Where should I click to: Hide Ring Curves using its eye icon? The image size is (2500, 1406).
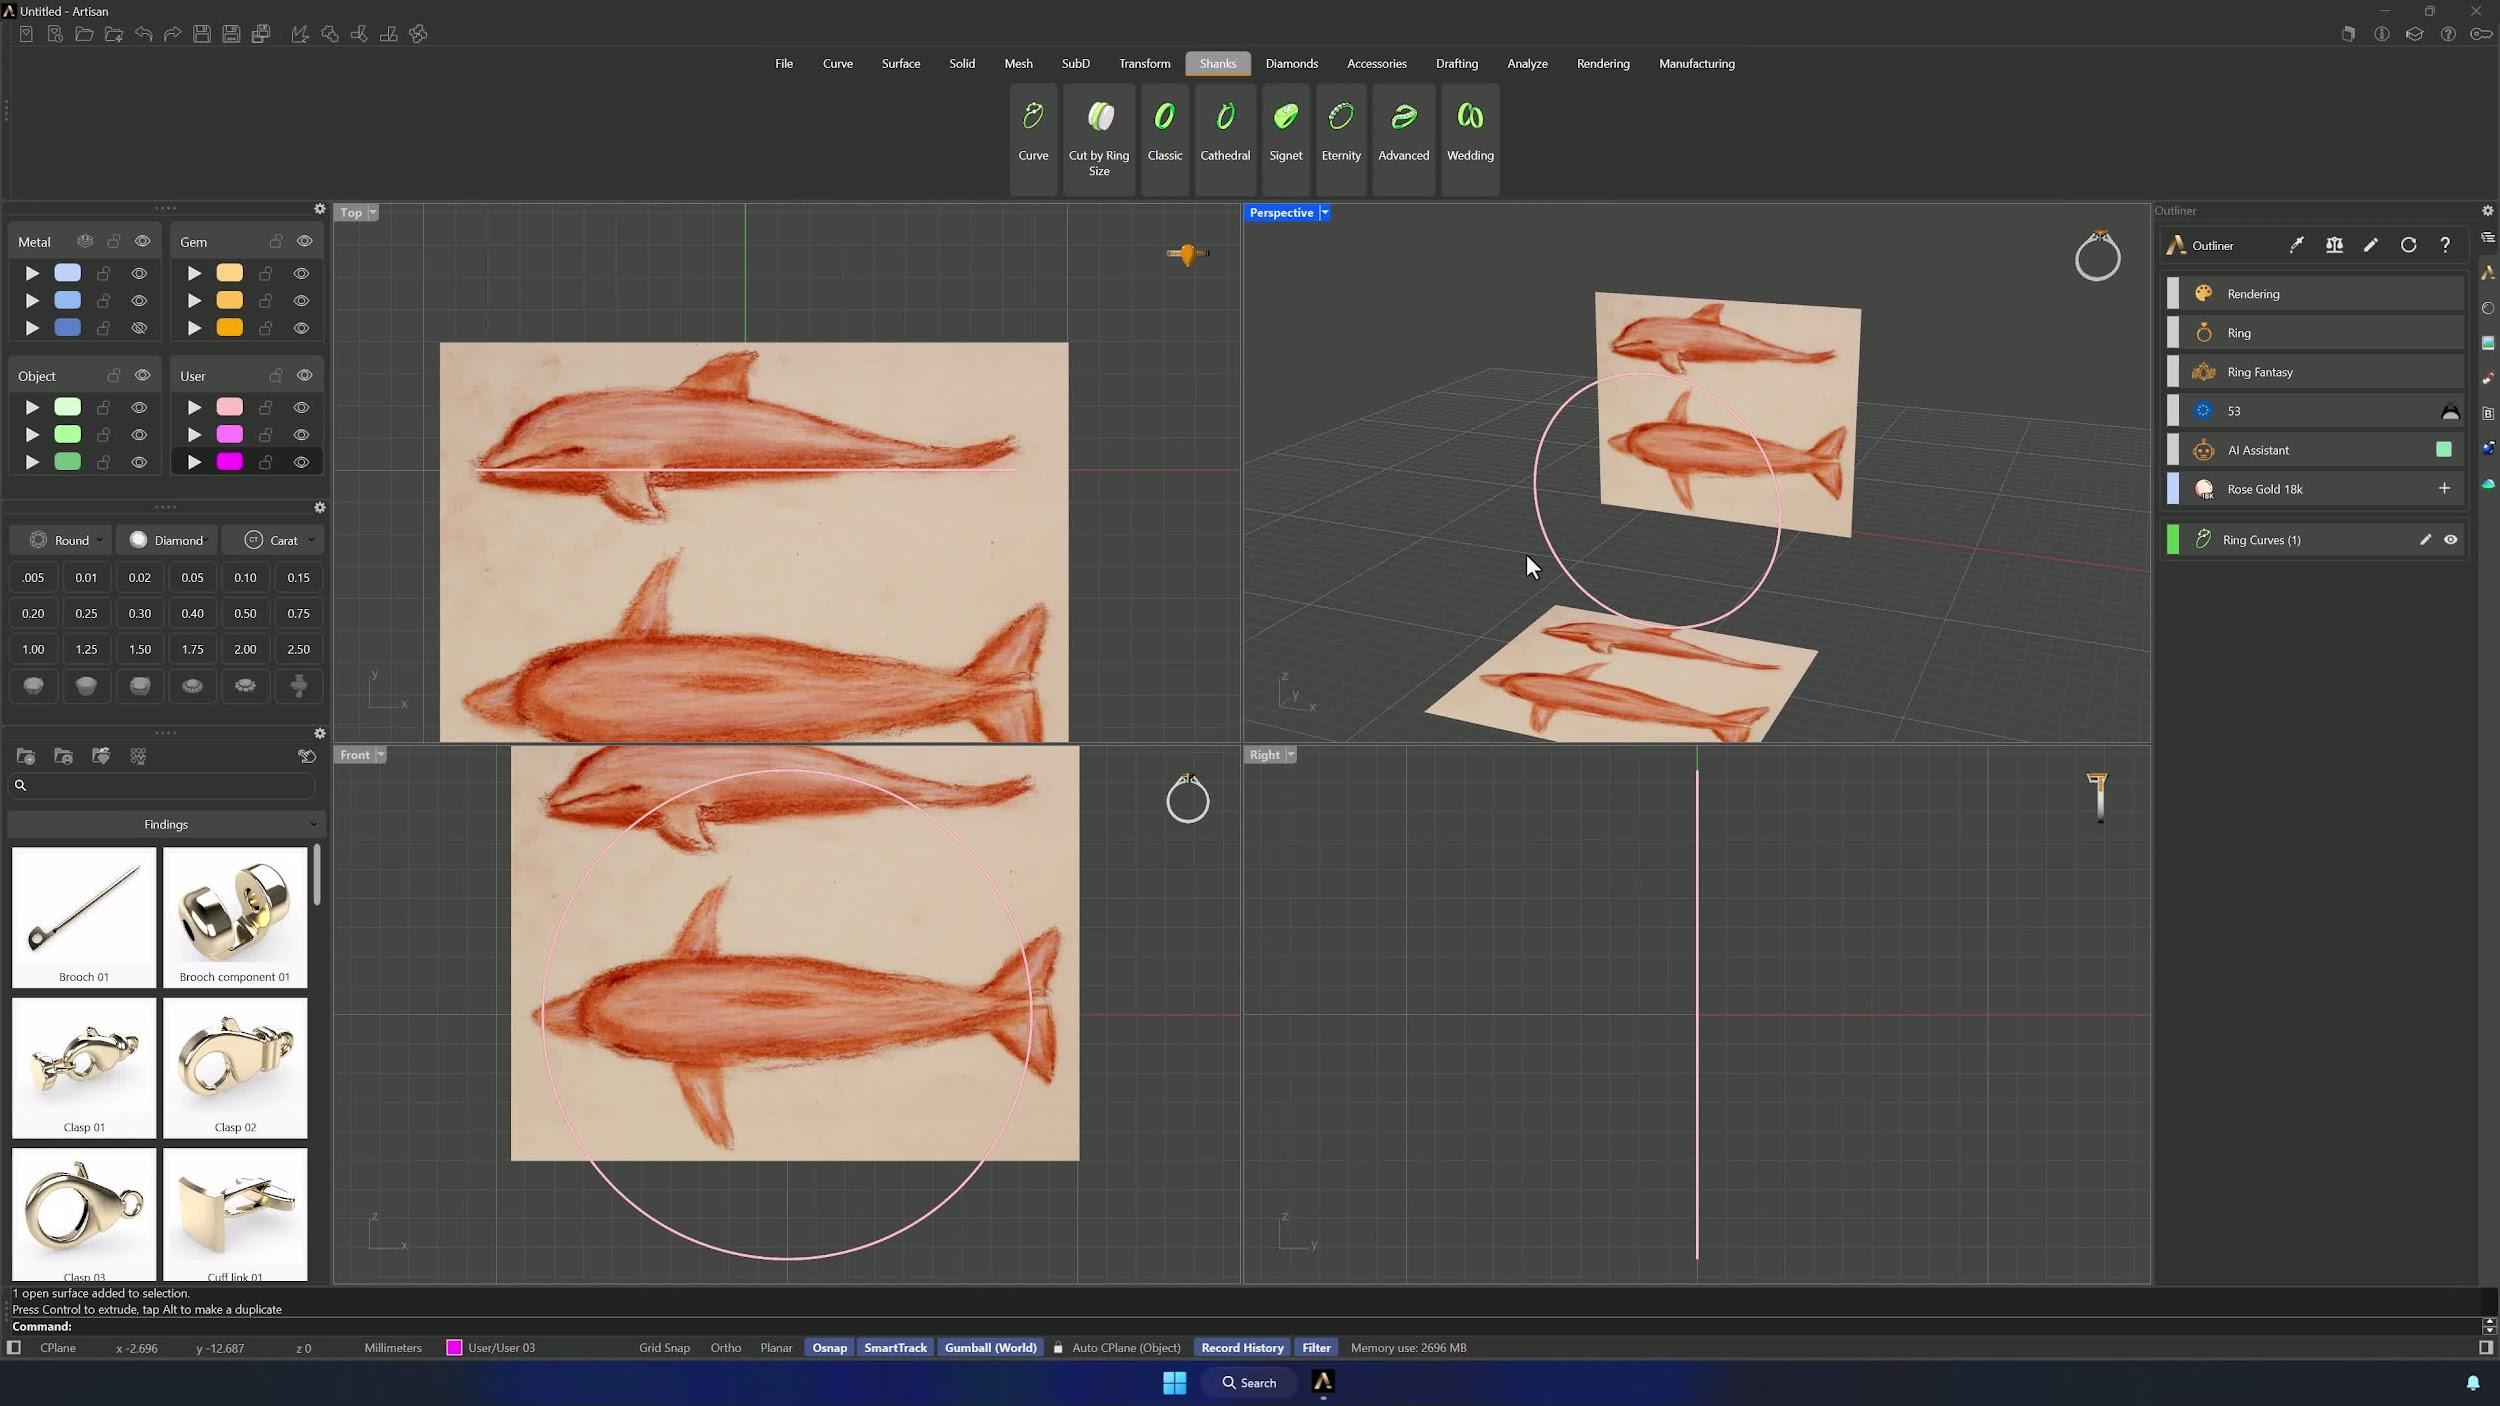[2450, 540]
